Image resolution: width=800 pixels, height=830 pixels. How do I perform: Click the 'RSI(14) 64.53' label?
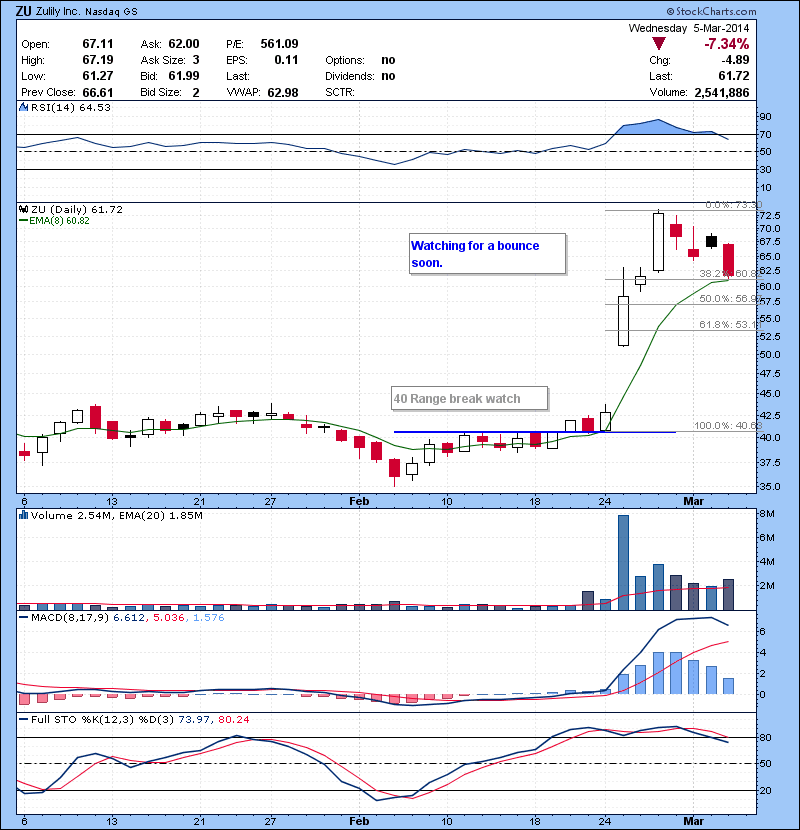click(x=71, y=107)
